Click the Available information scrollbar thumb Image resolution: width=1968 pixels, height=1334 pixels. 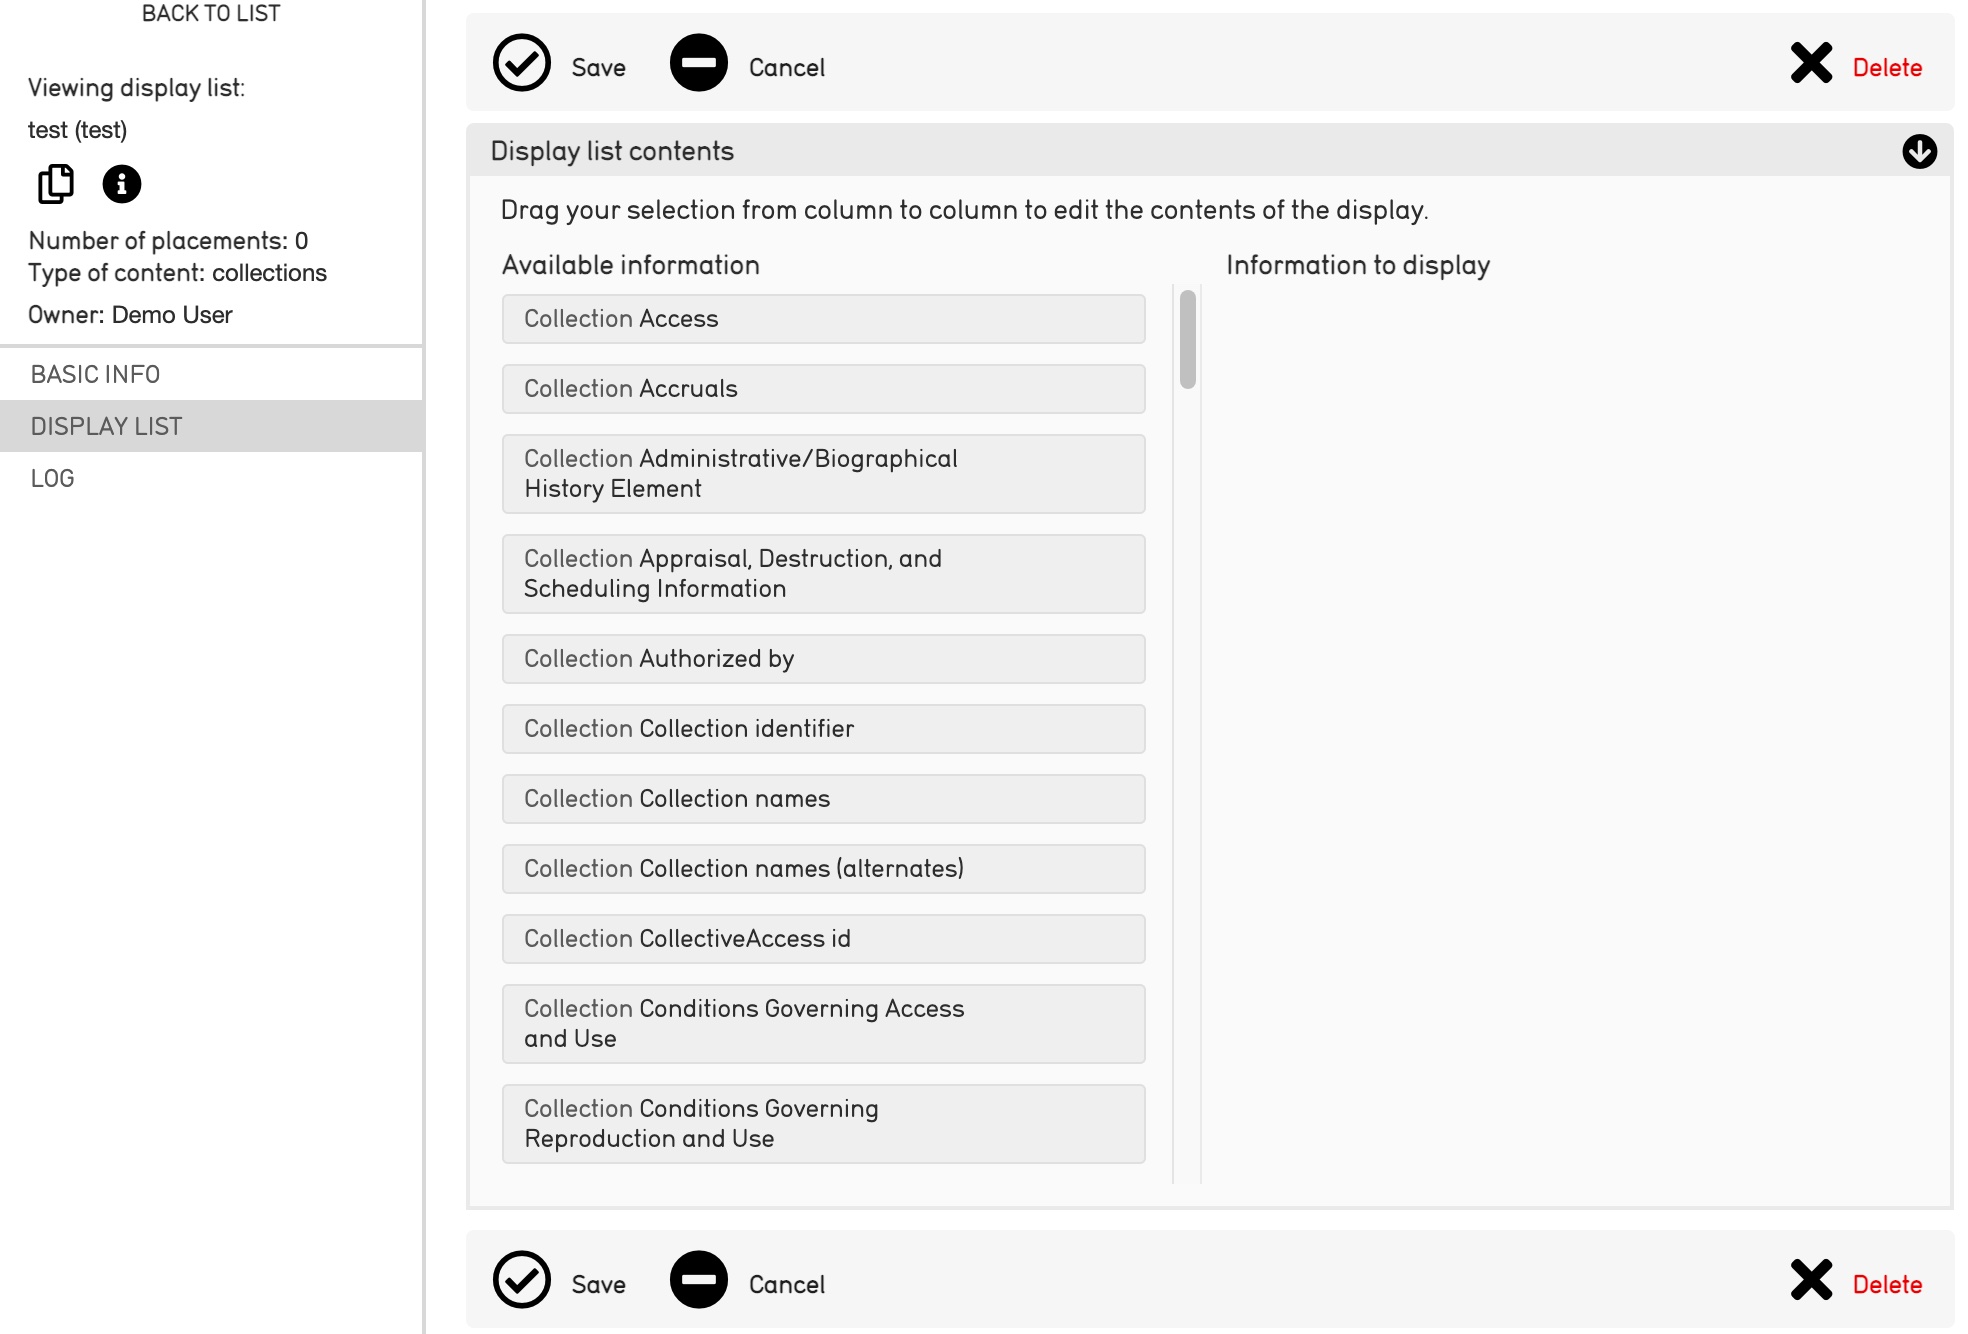[1188, 339]
